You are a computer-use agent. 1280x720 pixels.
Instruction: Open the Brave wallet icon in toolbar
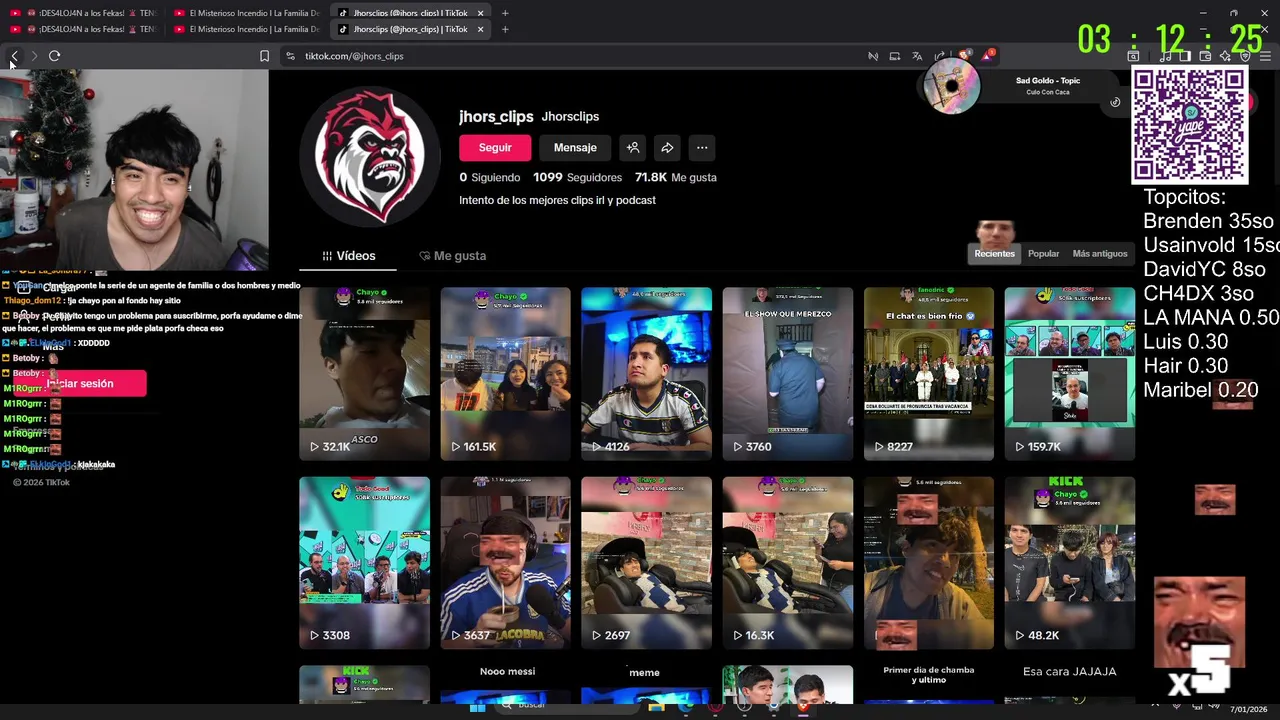pos(1205,56)
